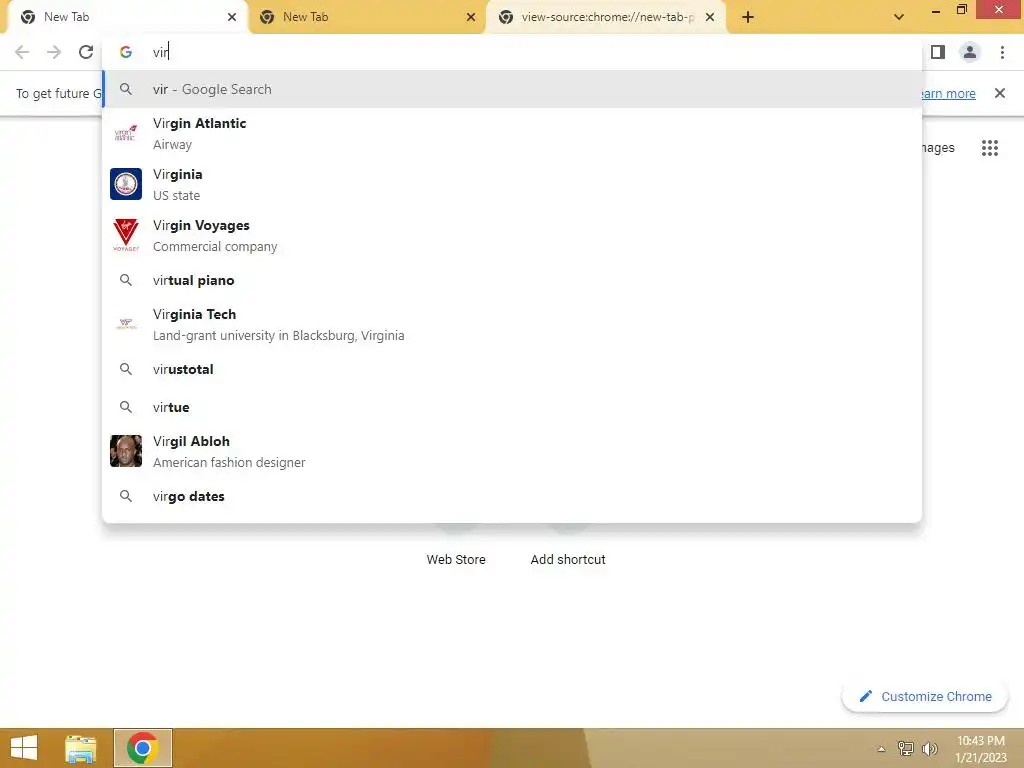The image size is (1024, 768).
Task: Close the second New Tab
Action: [471, 17]
